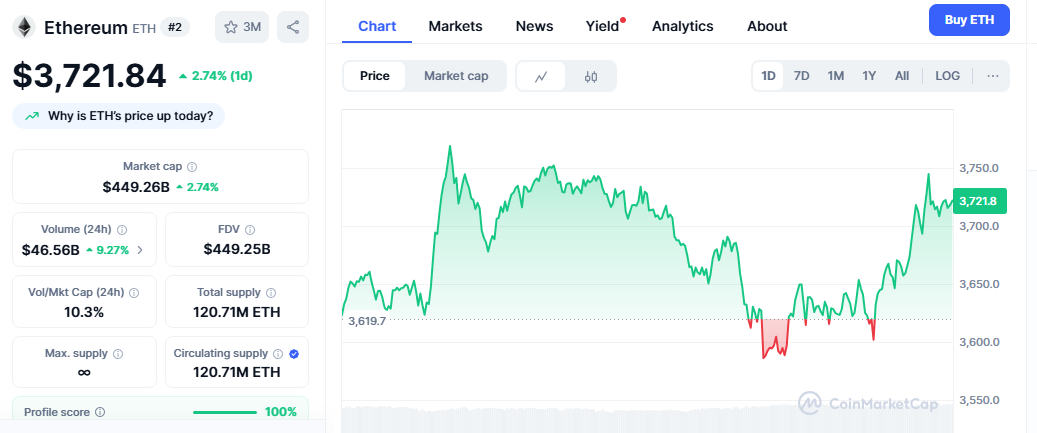The width and height of the screenshot is (1037, 433).
Task: Toggle LOG scale on chart
Action: tap(947, 76)
